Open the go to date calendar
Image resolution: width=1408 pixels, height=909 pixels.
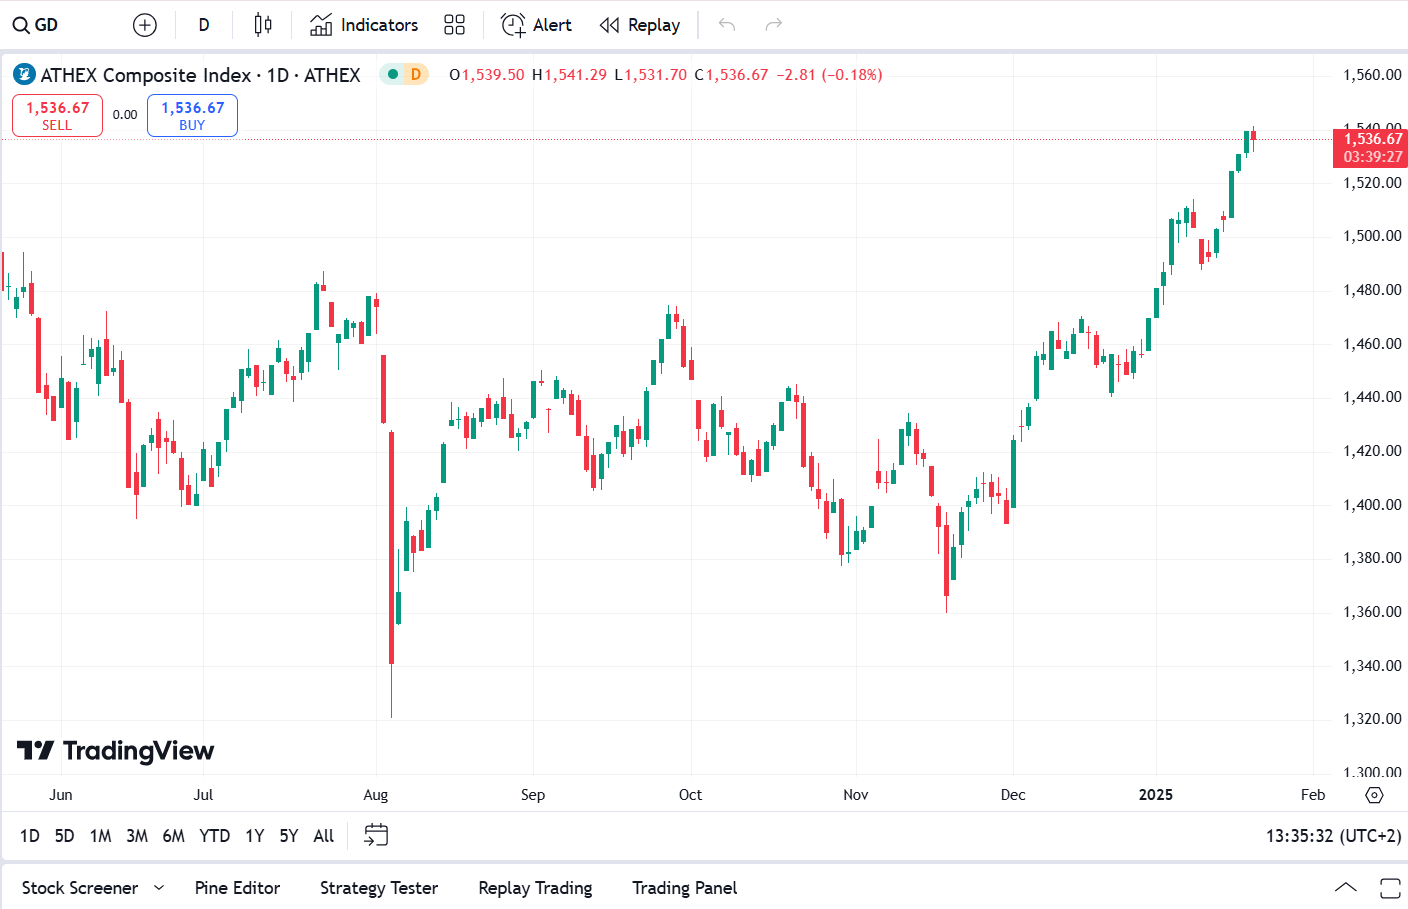376,835
